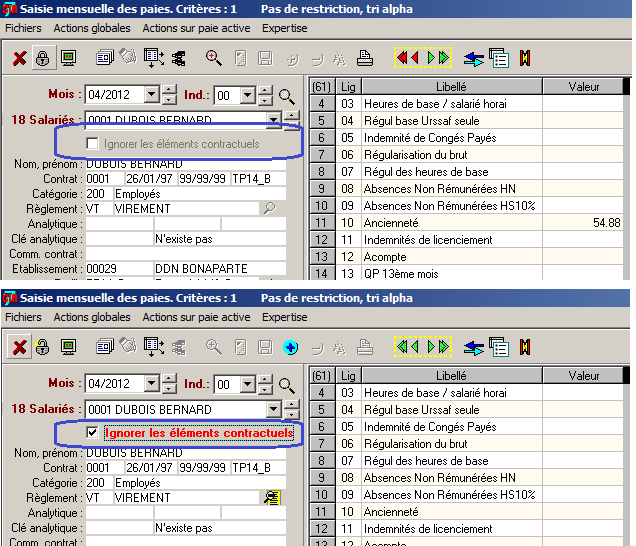Open the Ind. 00 dropdown in top window
Image resolution: width=636 pixels, height=546 pixels.
pyautogui.click(x=247, y=95)
